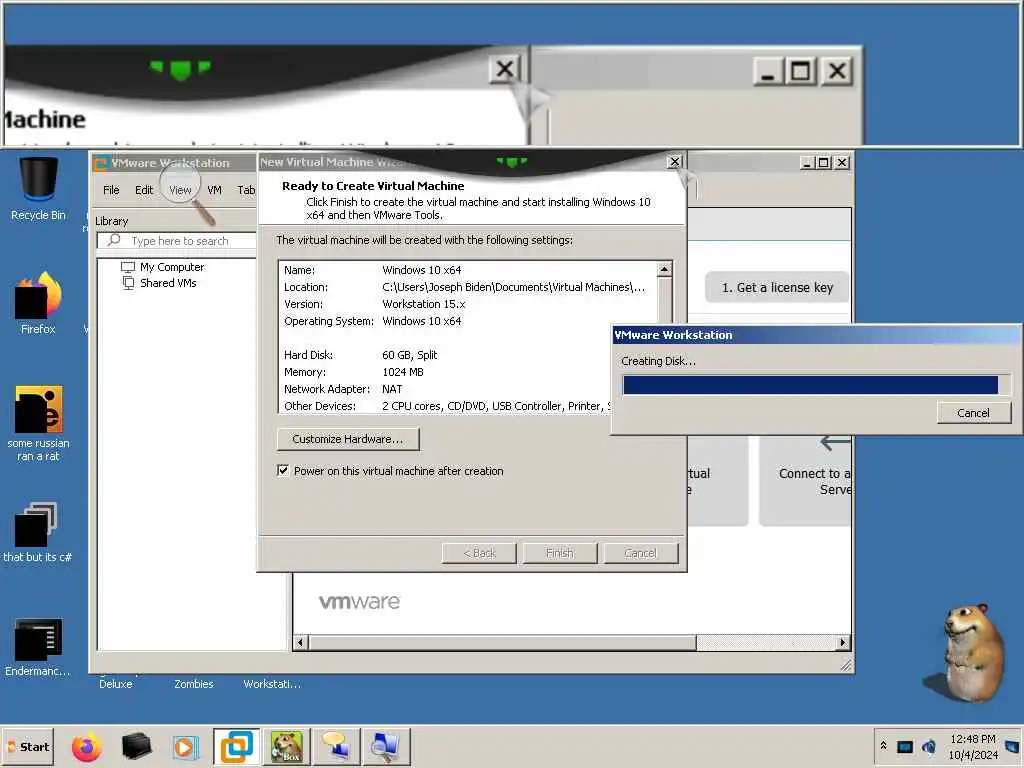Go to the previous step with the Back button
This screenshot has width=1024, height=768.
tap(479, 553)
